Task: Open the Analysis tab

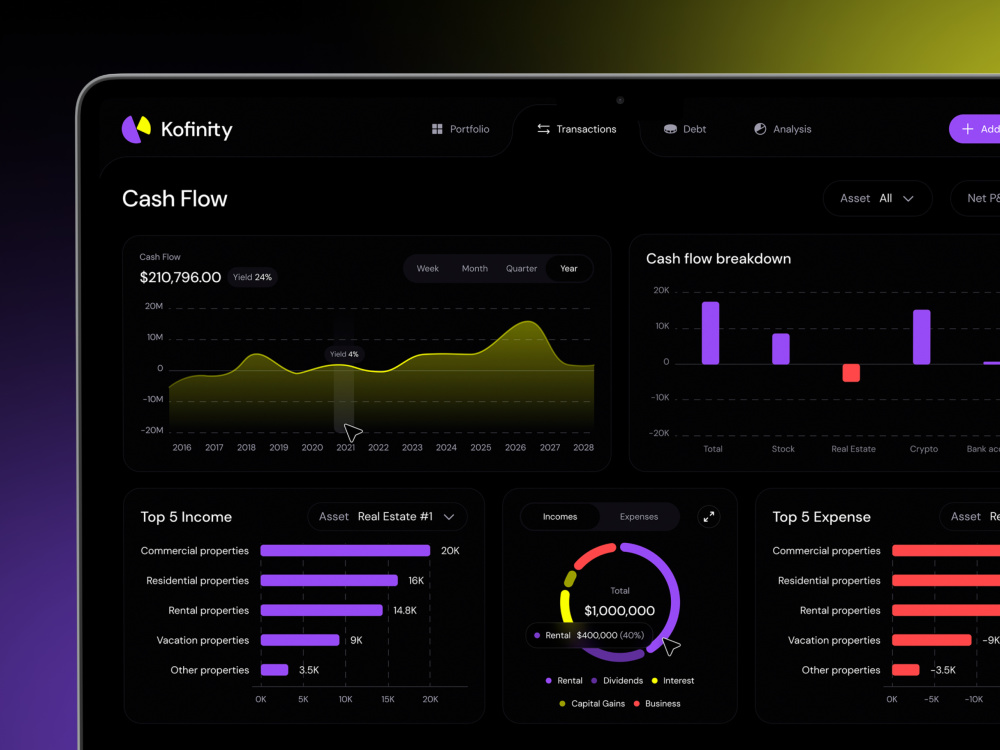Action: click(x=783, y=129)
